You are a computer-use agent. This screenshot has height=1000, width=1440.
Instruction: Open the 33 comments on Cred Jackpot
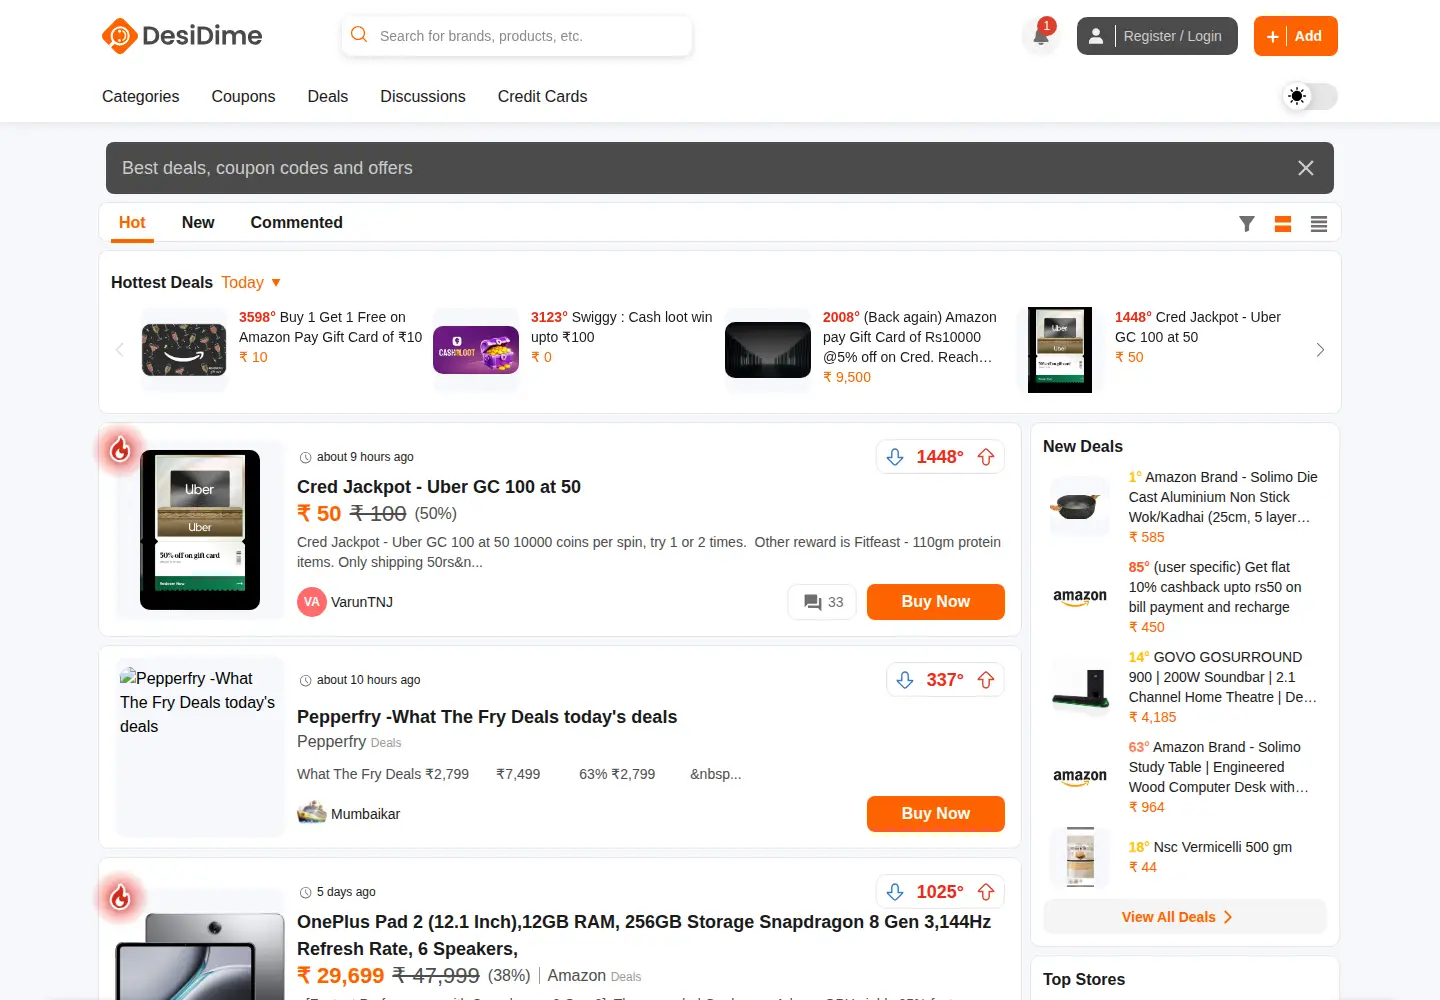[x=823, y=602]
